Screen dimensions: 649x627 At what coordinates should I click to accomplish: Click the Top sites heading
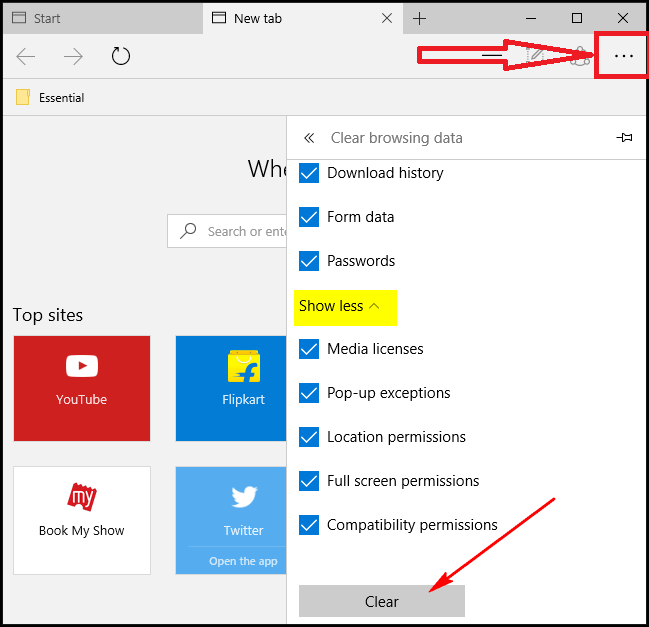(48, 315)
